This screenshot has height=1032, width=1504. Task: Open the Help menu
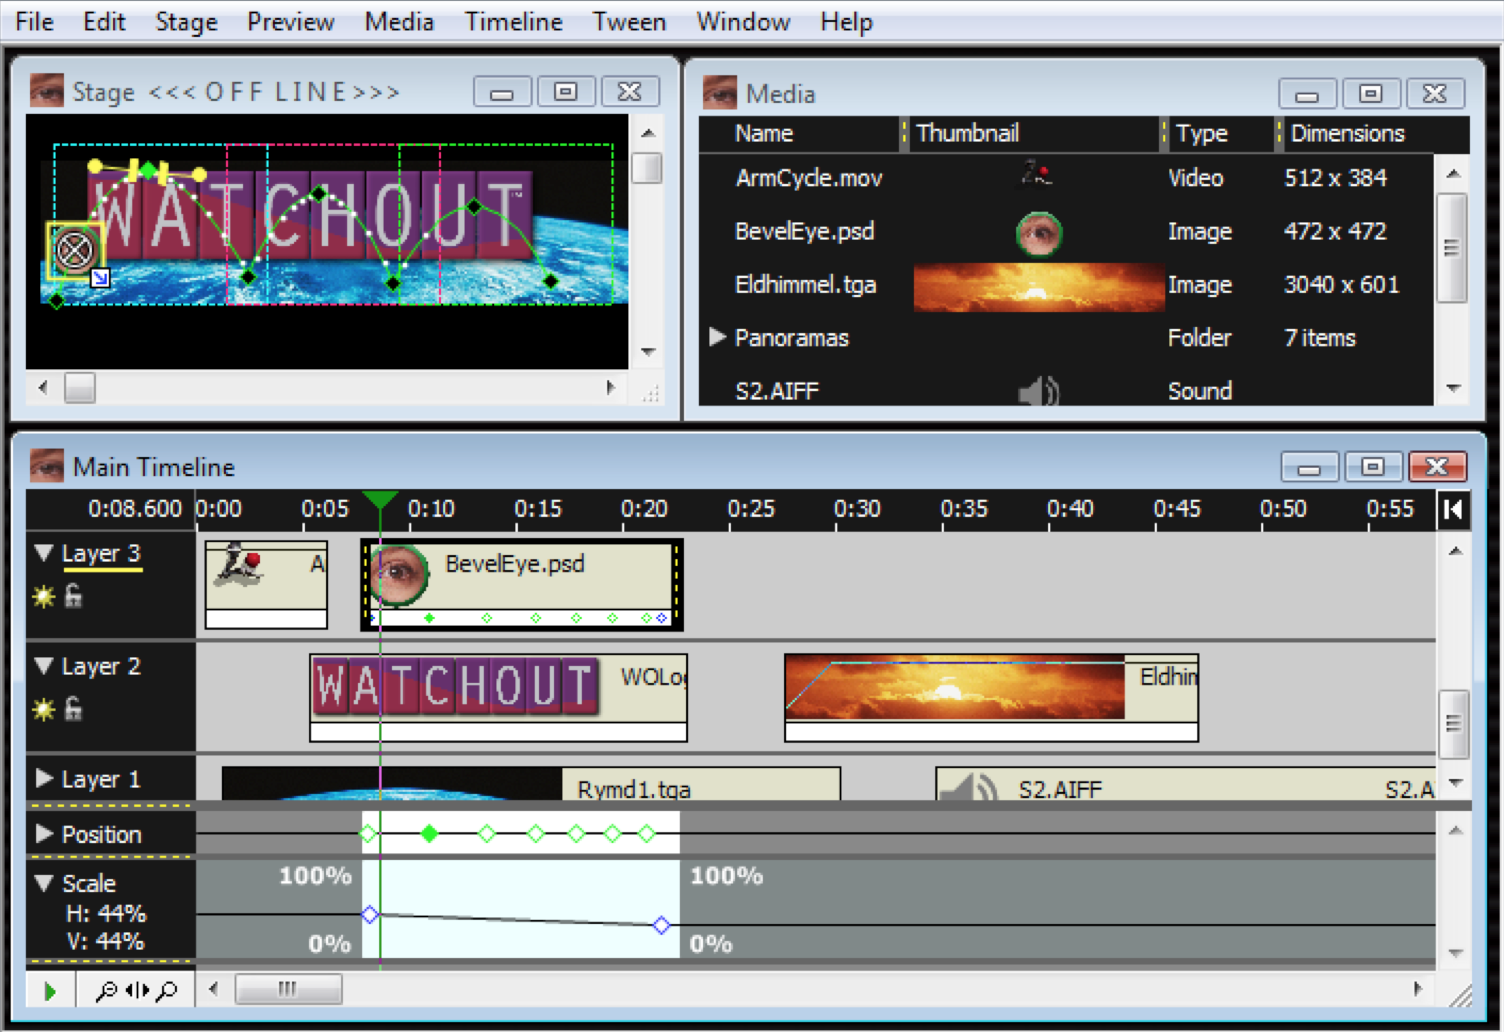tap(846, 21)
